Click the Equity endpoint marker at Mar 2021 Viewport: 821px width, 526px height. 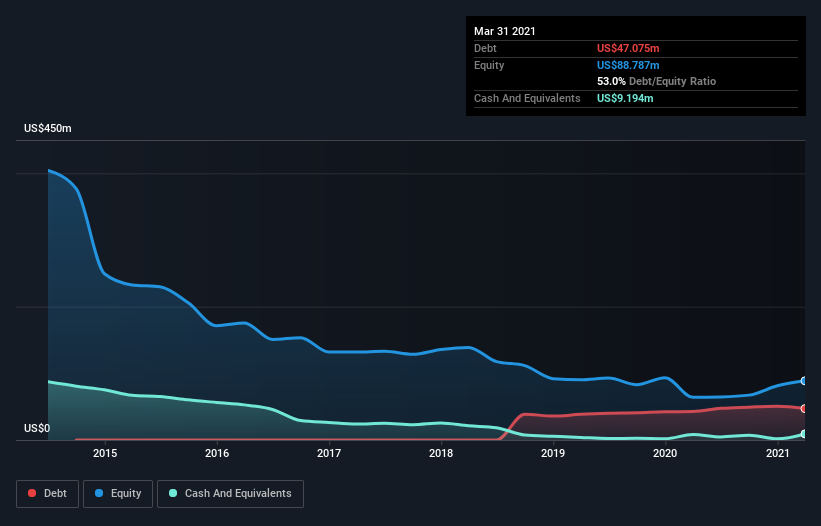tap(803, 381)
